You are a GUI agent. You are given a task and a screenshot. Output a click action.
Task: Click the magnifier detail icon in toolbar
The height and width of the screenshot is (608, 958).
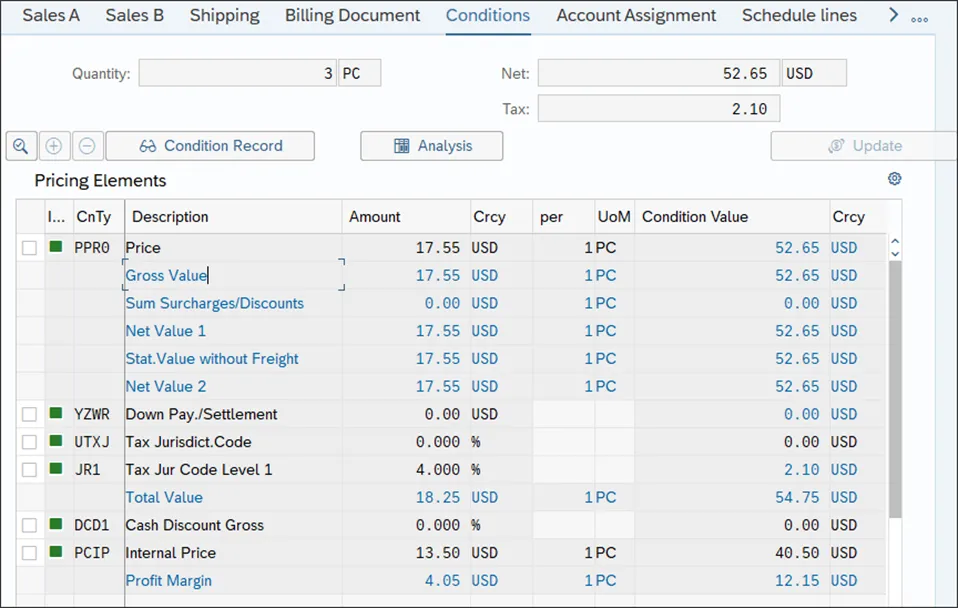pyautogui.click(x=20, y=146)
